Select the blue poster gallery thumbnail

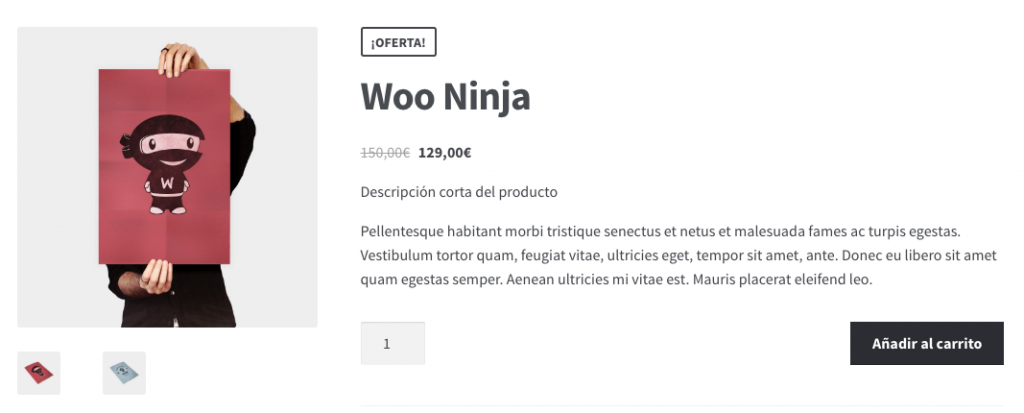click(124, 373)
